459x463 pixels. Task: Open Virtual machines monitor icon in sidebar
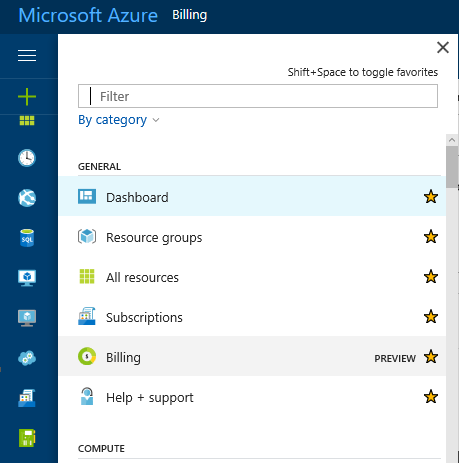coord(27,278)
